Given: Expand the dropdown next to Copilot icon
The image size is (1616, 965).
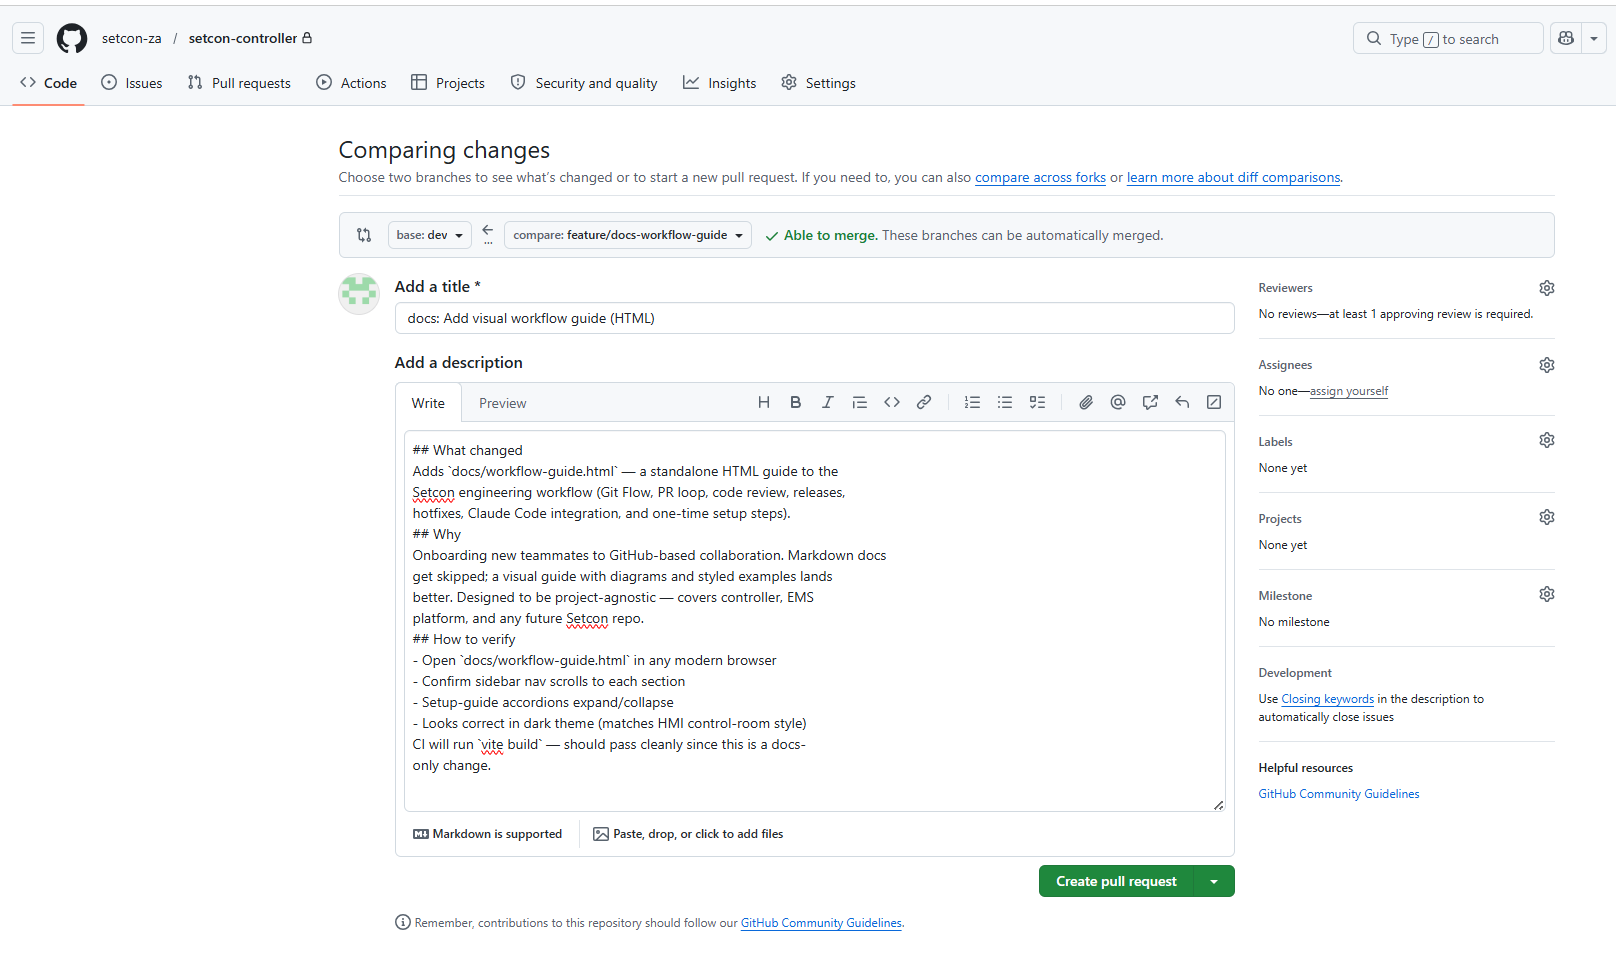Looking at the screenshot, I should click(1594, 38).
